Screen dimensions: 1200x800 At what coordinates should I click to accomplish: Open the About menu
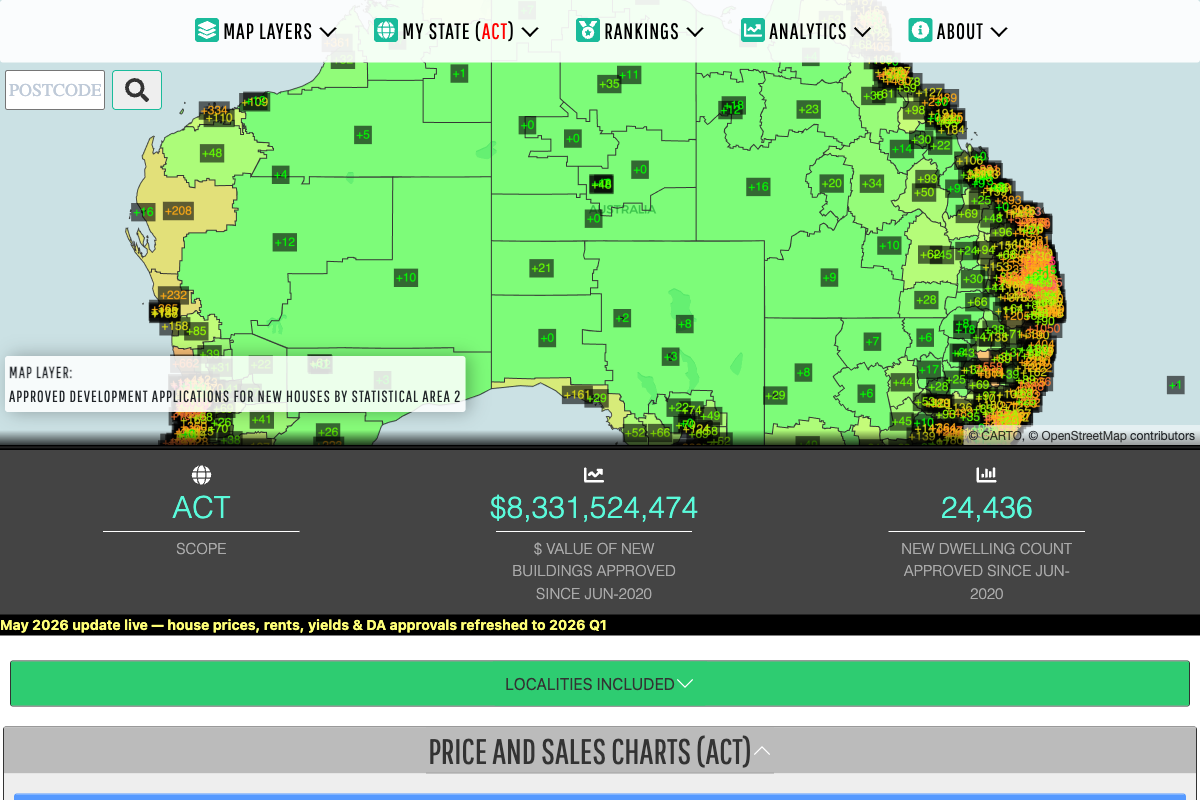(957, 31)
